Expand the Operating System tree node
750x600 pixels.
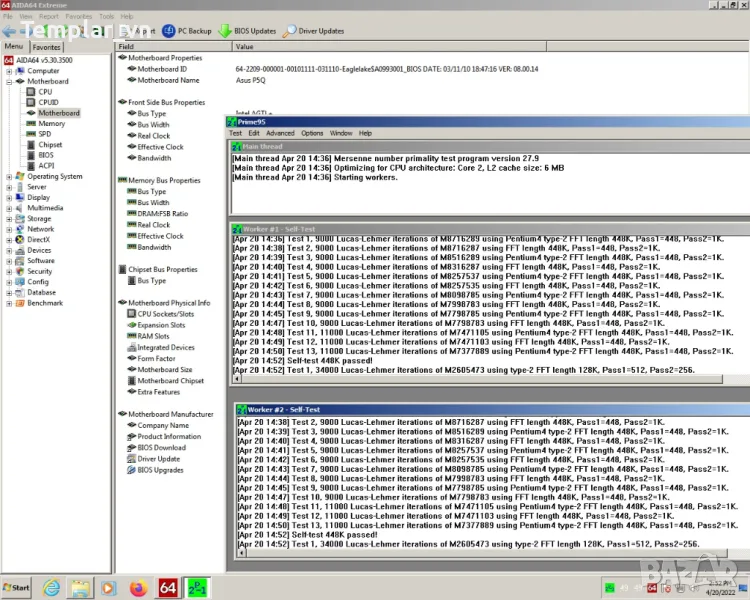point(10,177)
